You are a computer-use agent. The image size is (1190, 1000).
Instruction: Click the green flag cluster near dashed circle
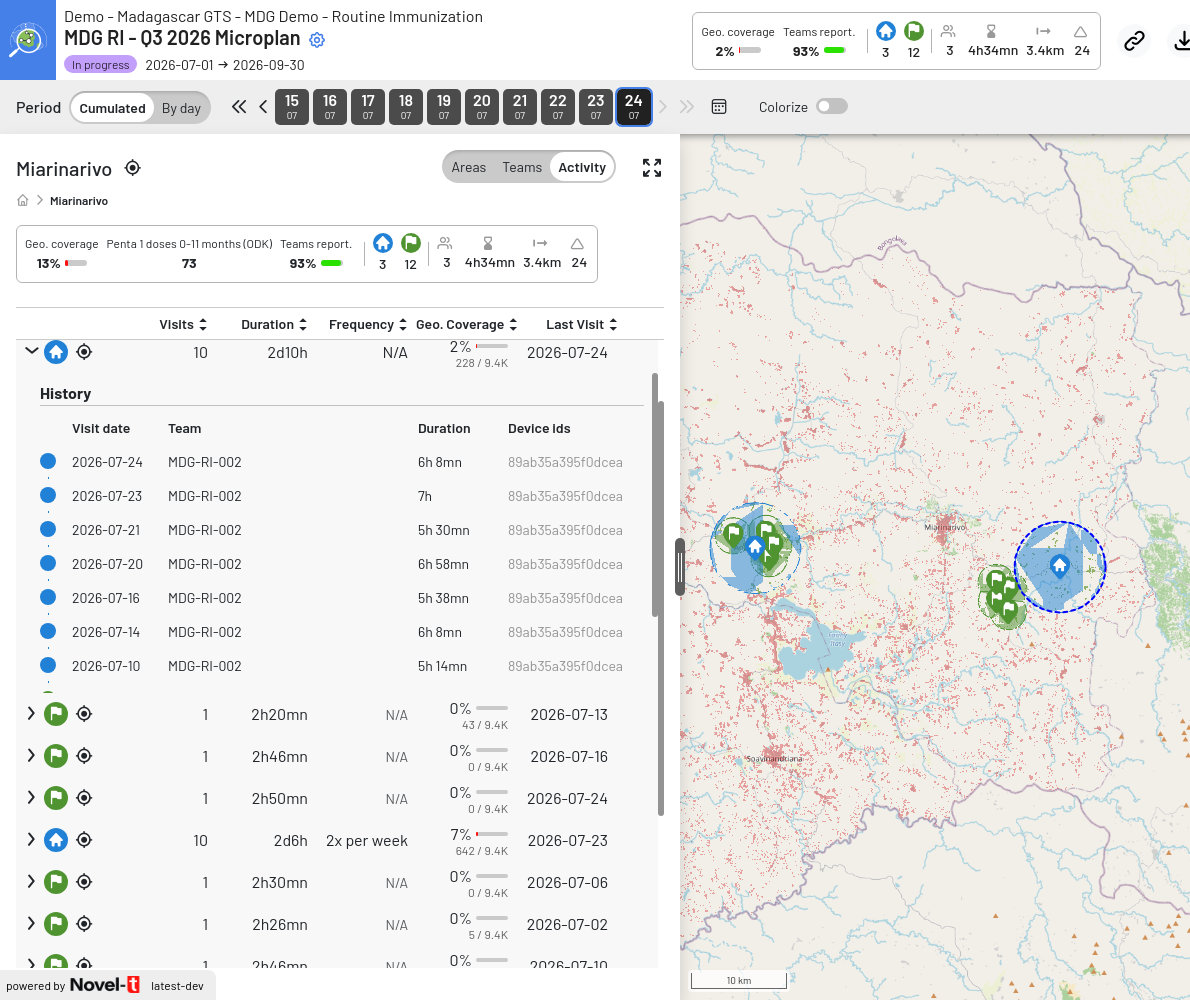pos(1002,597)
